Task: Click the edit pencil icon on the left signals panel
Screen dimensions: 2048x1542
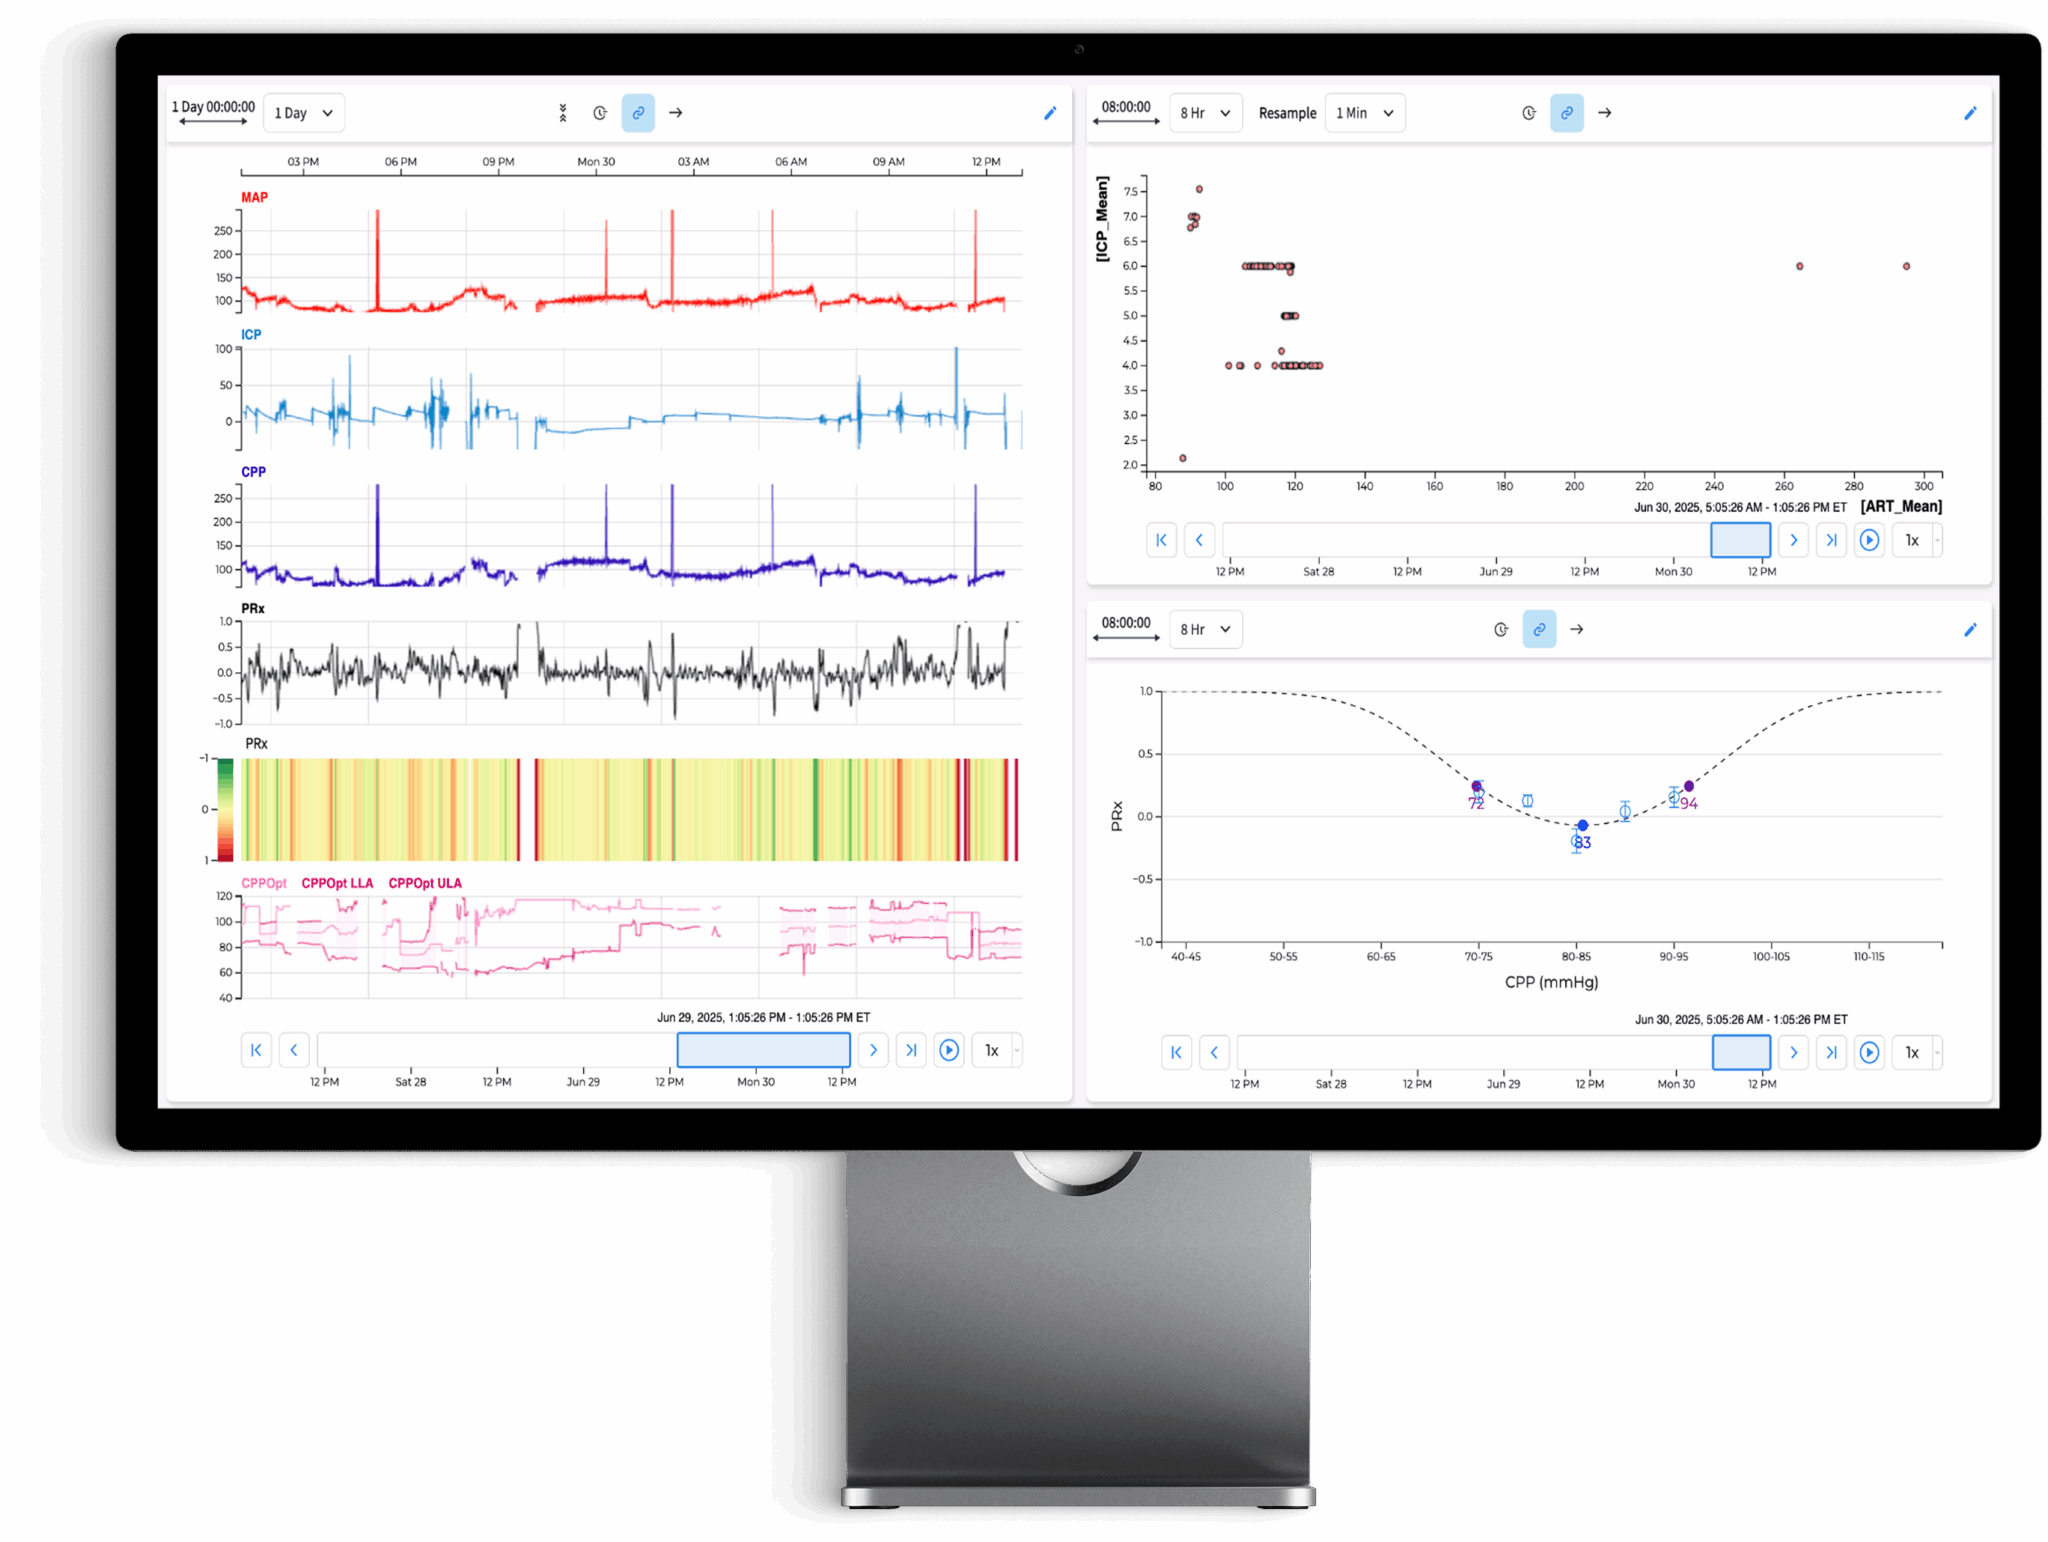Action: coord(1050,113)
